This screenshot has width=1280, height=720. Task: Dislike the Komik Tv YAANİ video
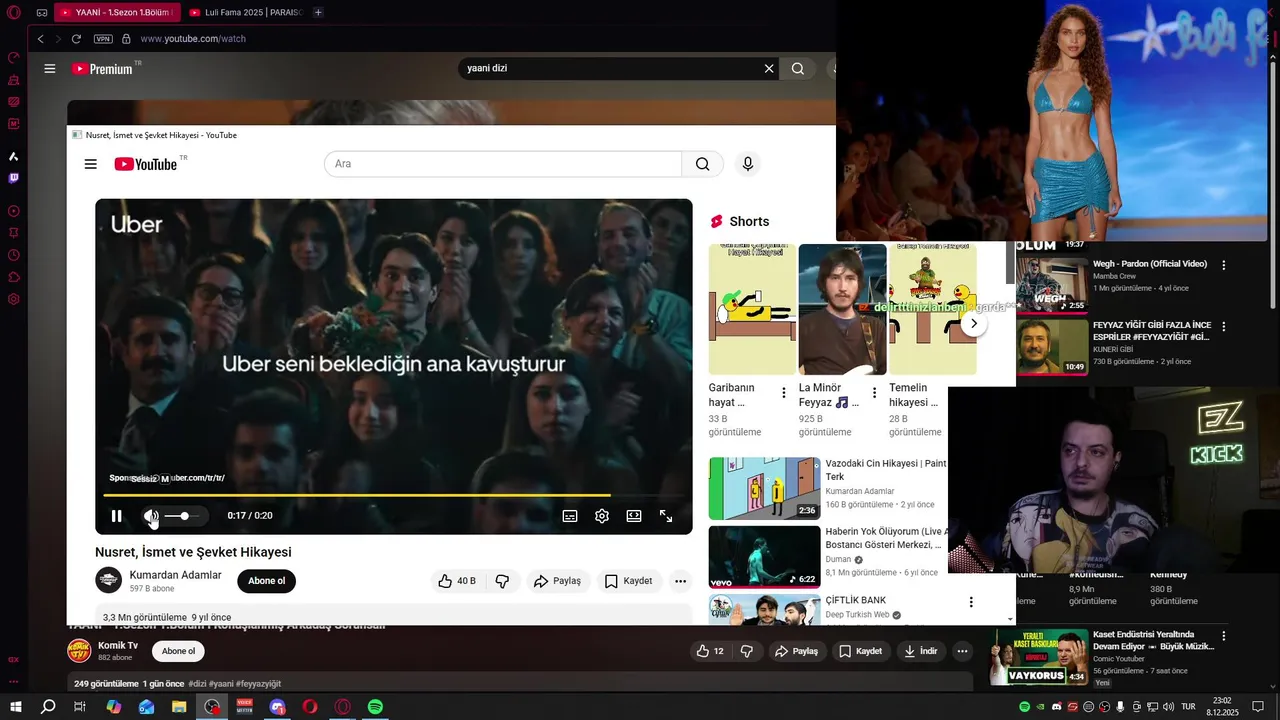pyautogui.click(x=746, y=651)
